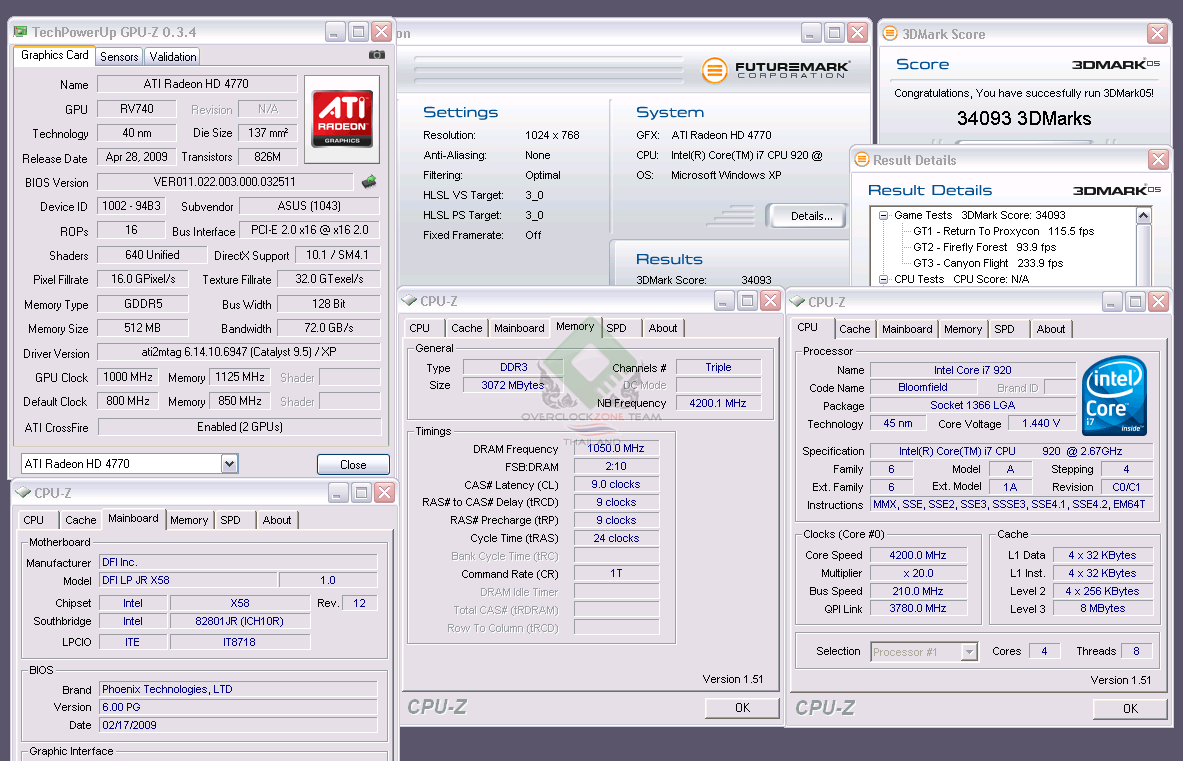Click the CPU-Z Memory window title icon
Image resolution: width=1183 pixels, height=761 pixels.
click(x=409, y=301)
